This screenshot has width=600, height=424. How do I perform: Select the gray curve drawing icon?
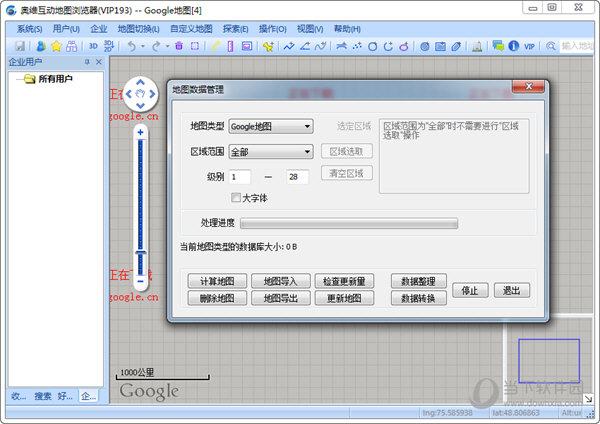pyautogui.click(x=320, y=46)
